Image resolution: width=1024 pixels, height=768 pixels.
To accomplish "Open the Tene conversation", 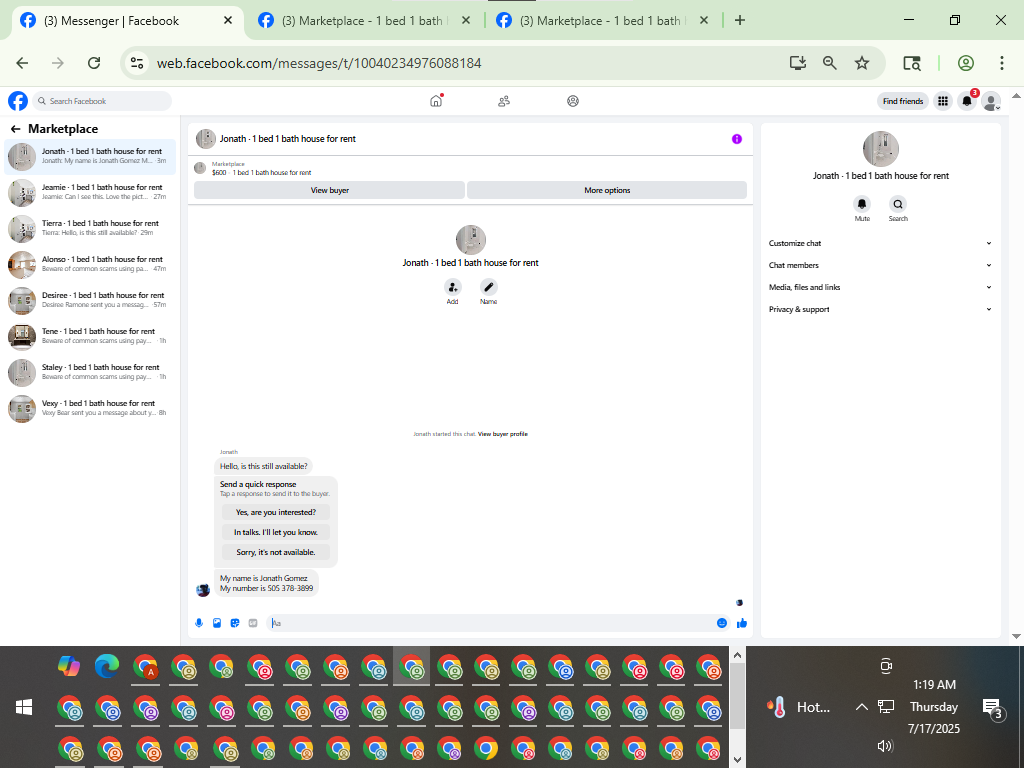I will click(x=90, y=336).
